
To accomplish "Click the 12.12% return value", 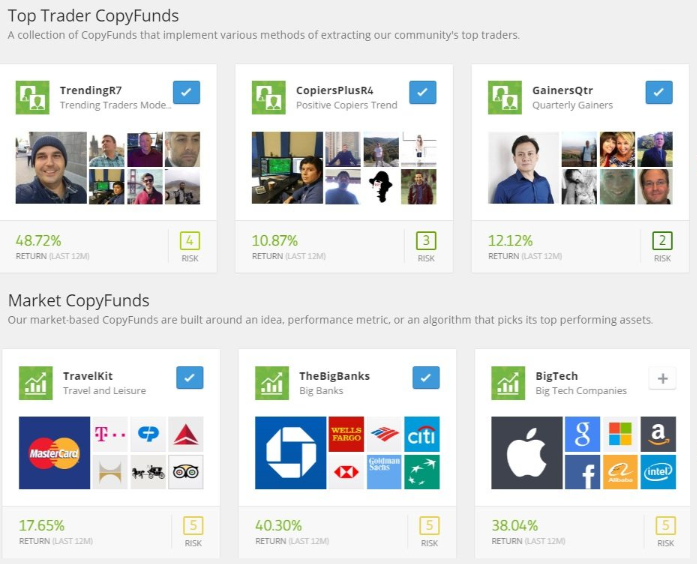I will click(510, 241).
